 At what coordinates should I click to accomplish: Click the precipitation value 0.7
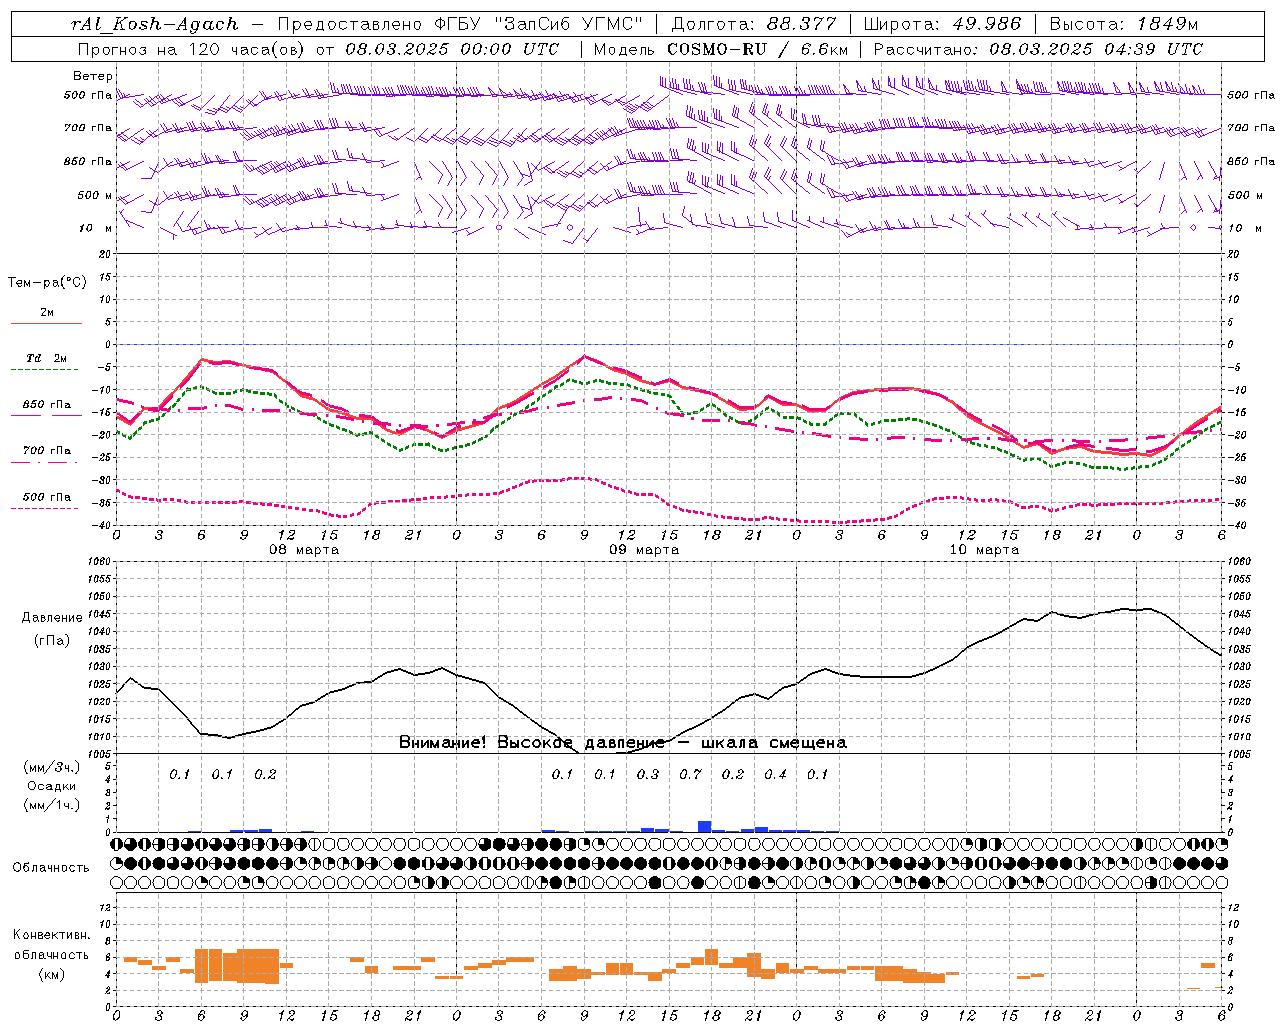point(690,774)
